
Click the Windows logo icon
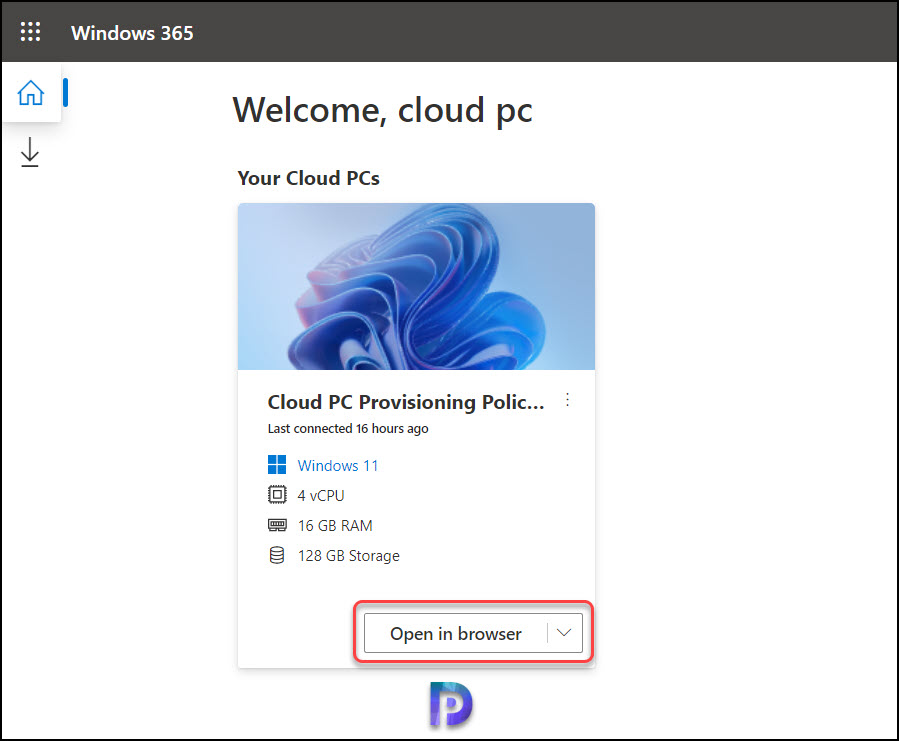coord(277,465)
